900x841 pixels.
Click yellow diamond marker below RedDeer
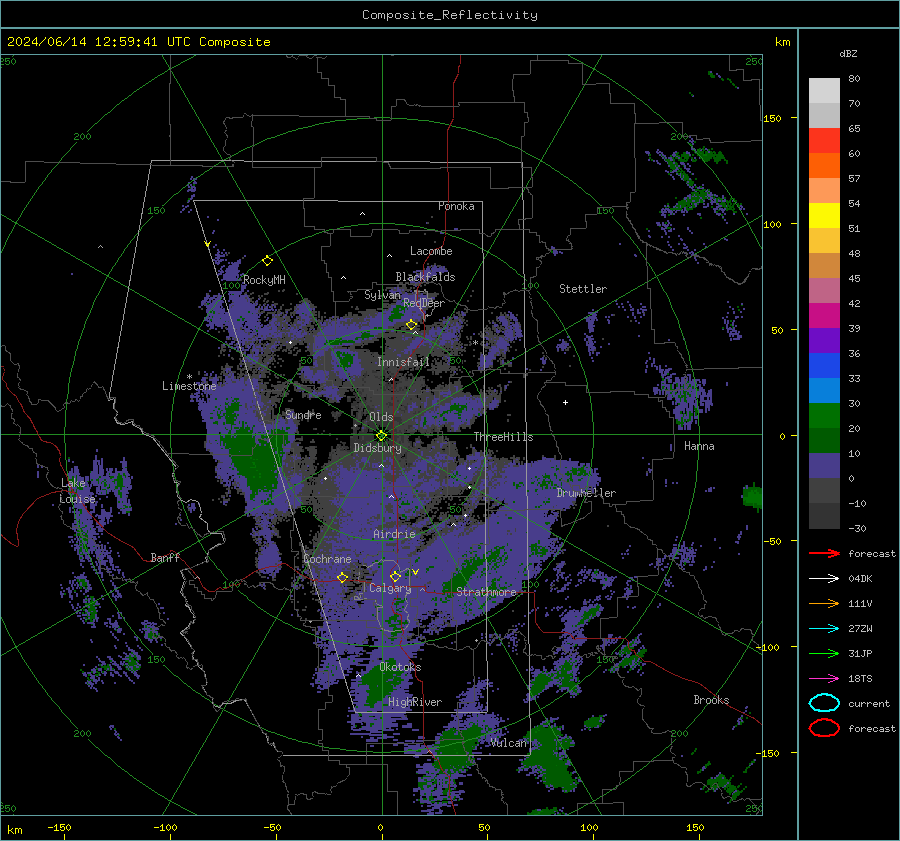click(x=412, y=325)
